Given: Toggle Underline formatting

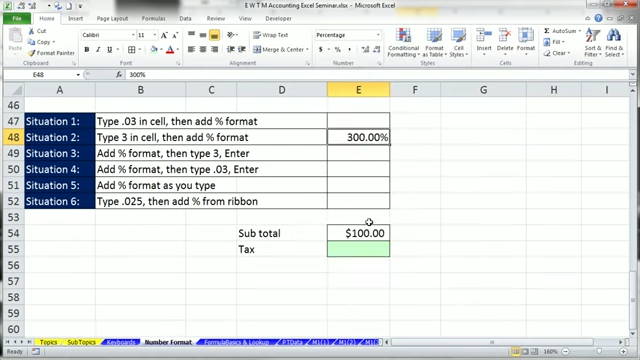Looking at the screenshot, I should (109, 49).
